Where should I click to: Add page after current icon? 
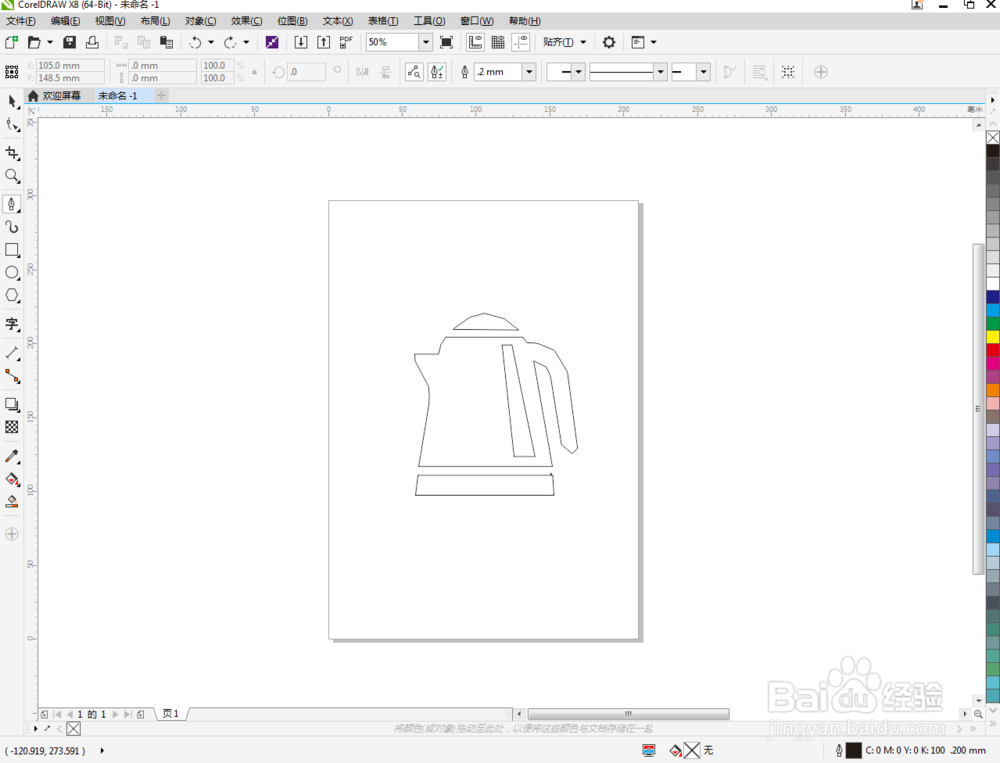pos(140,715)
